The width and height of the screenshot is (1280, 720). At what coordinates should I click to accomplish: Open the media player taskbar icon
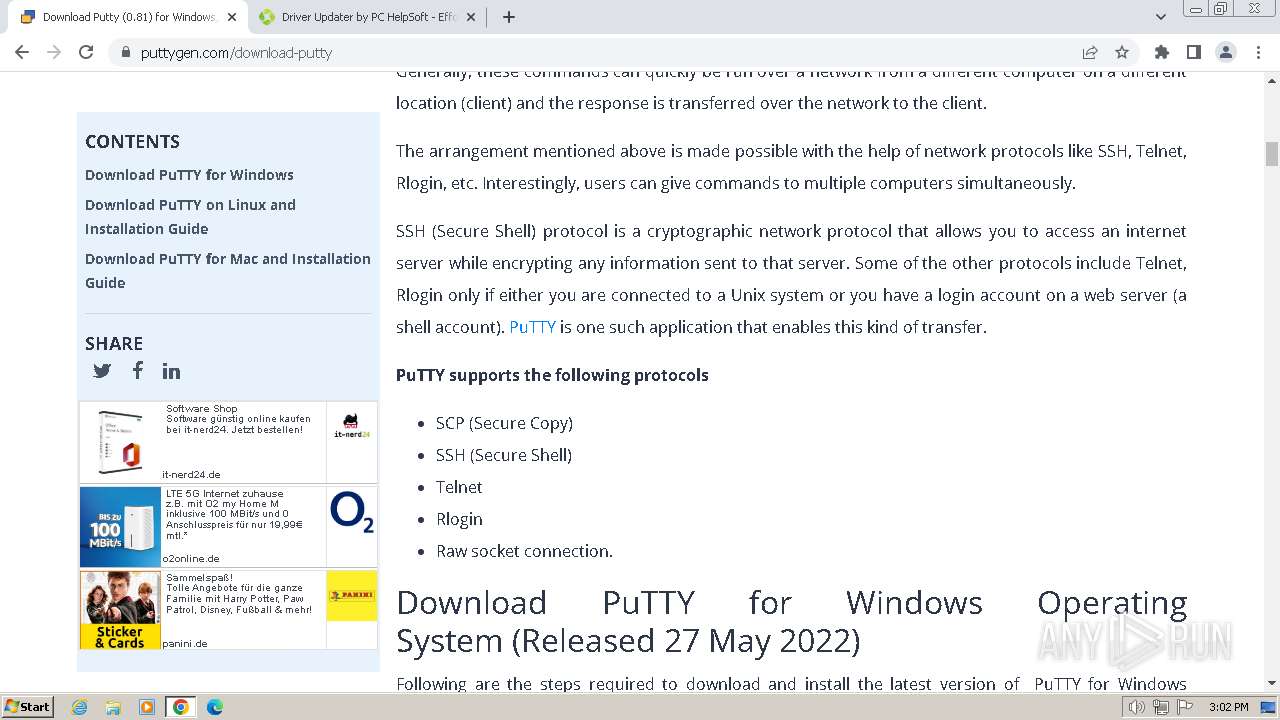tap(147, 707)
